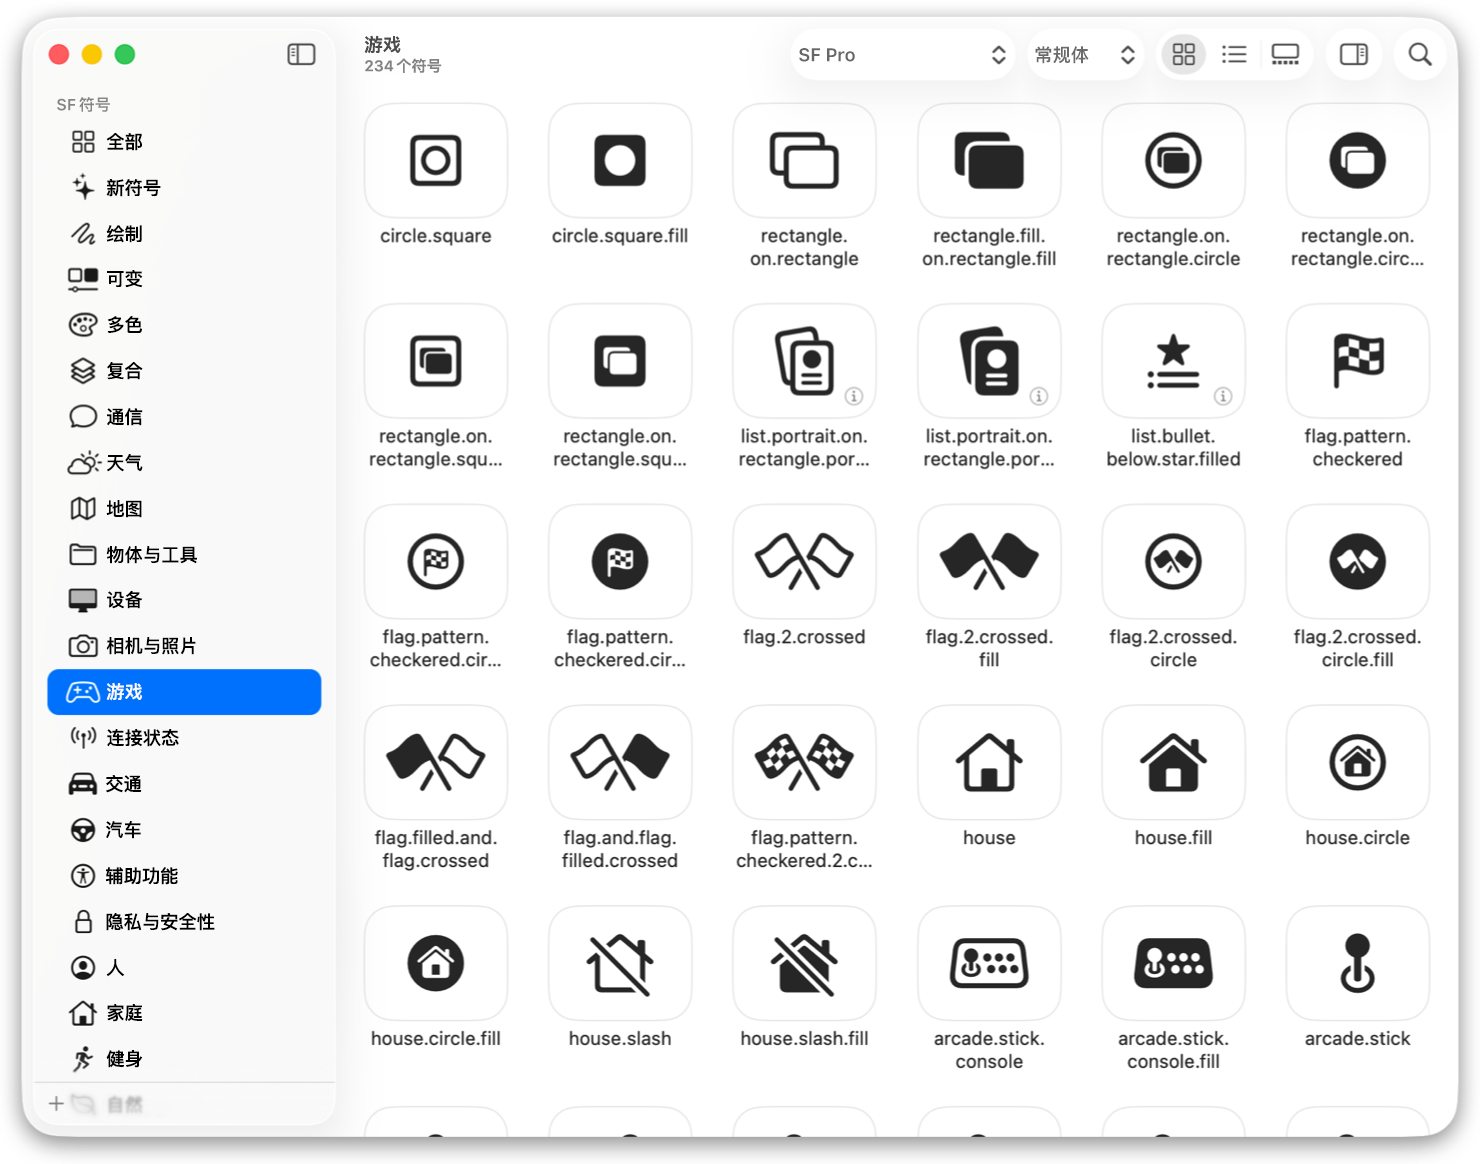Open the 地图 category

[184, 509]
